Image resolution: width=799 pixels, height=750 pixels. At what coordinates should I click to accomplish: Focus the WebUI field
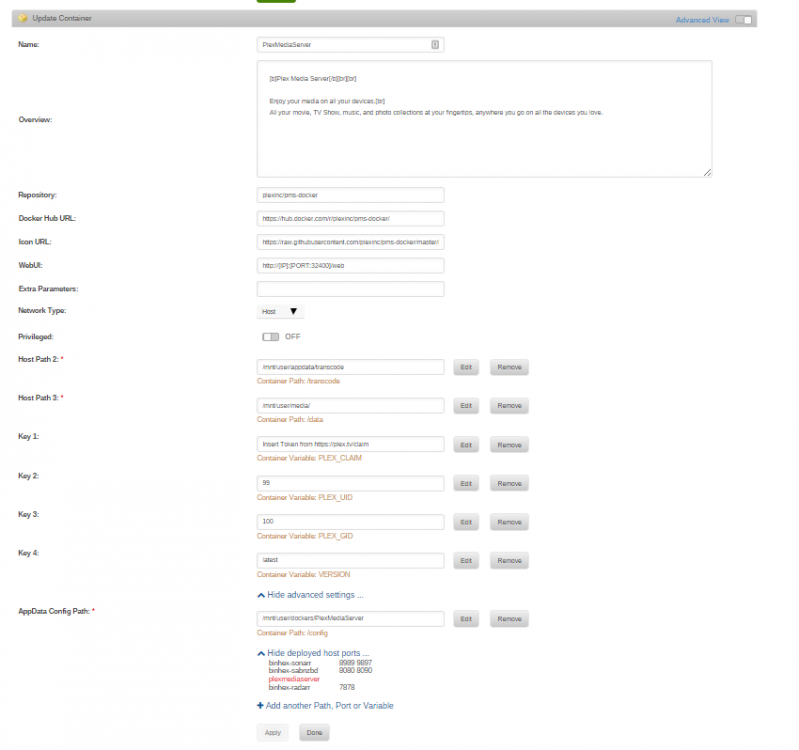click(351, 265)
